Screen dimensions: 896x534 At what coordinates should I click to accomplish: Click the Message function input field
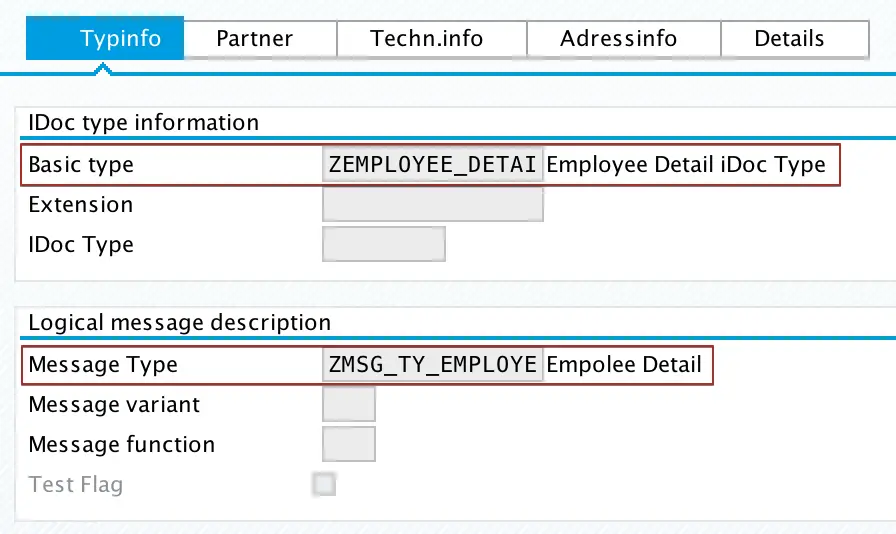coord(349,444)
